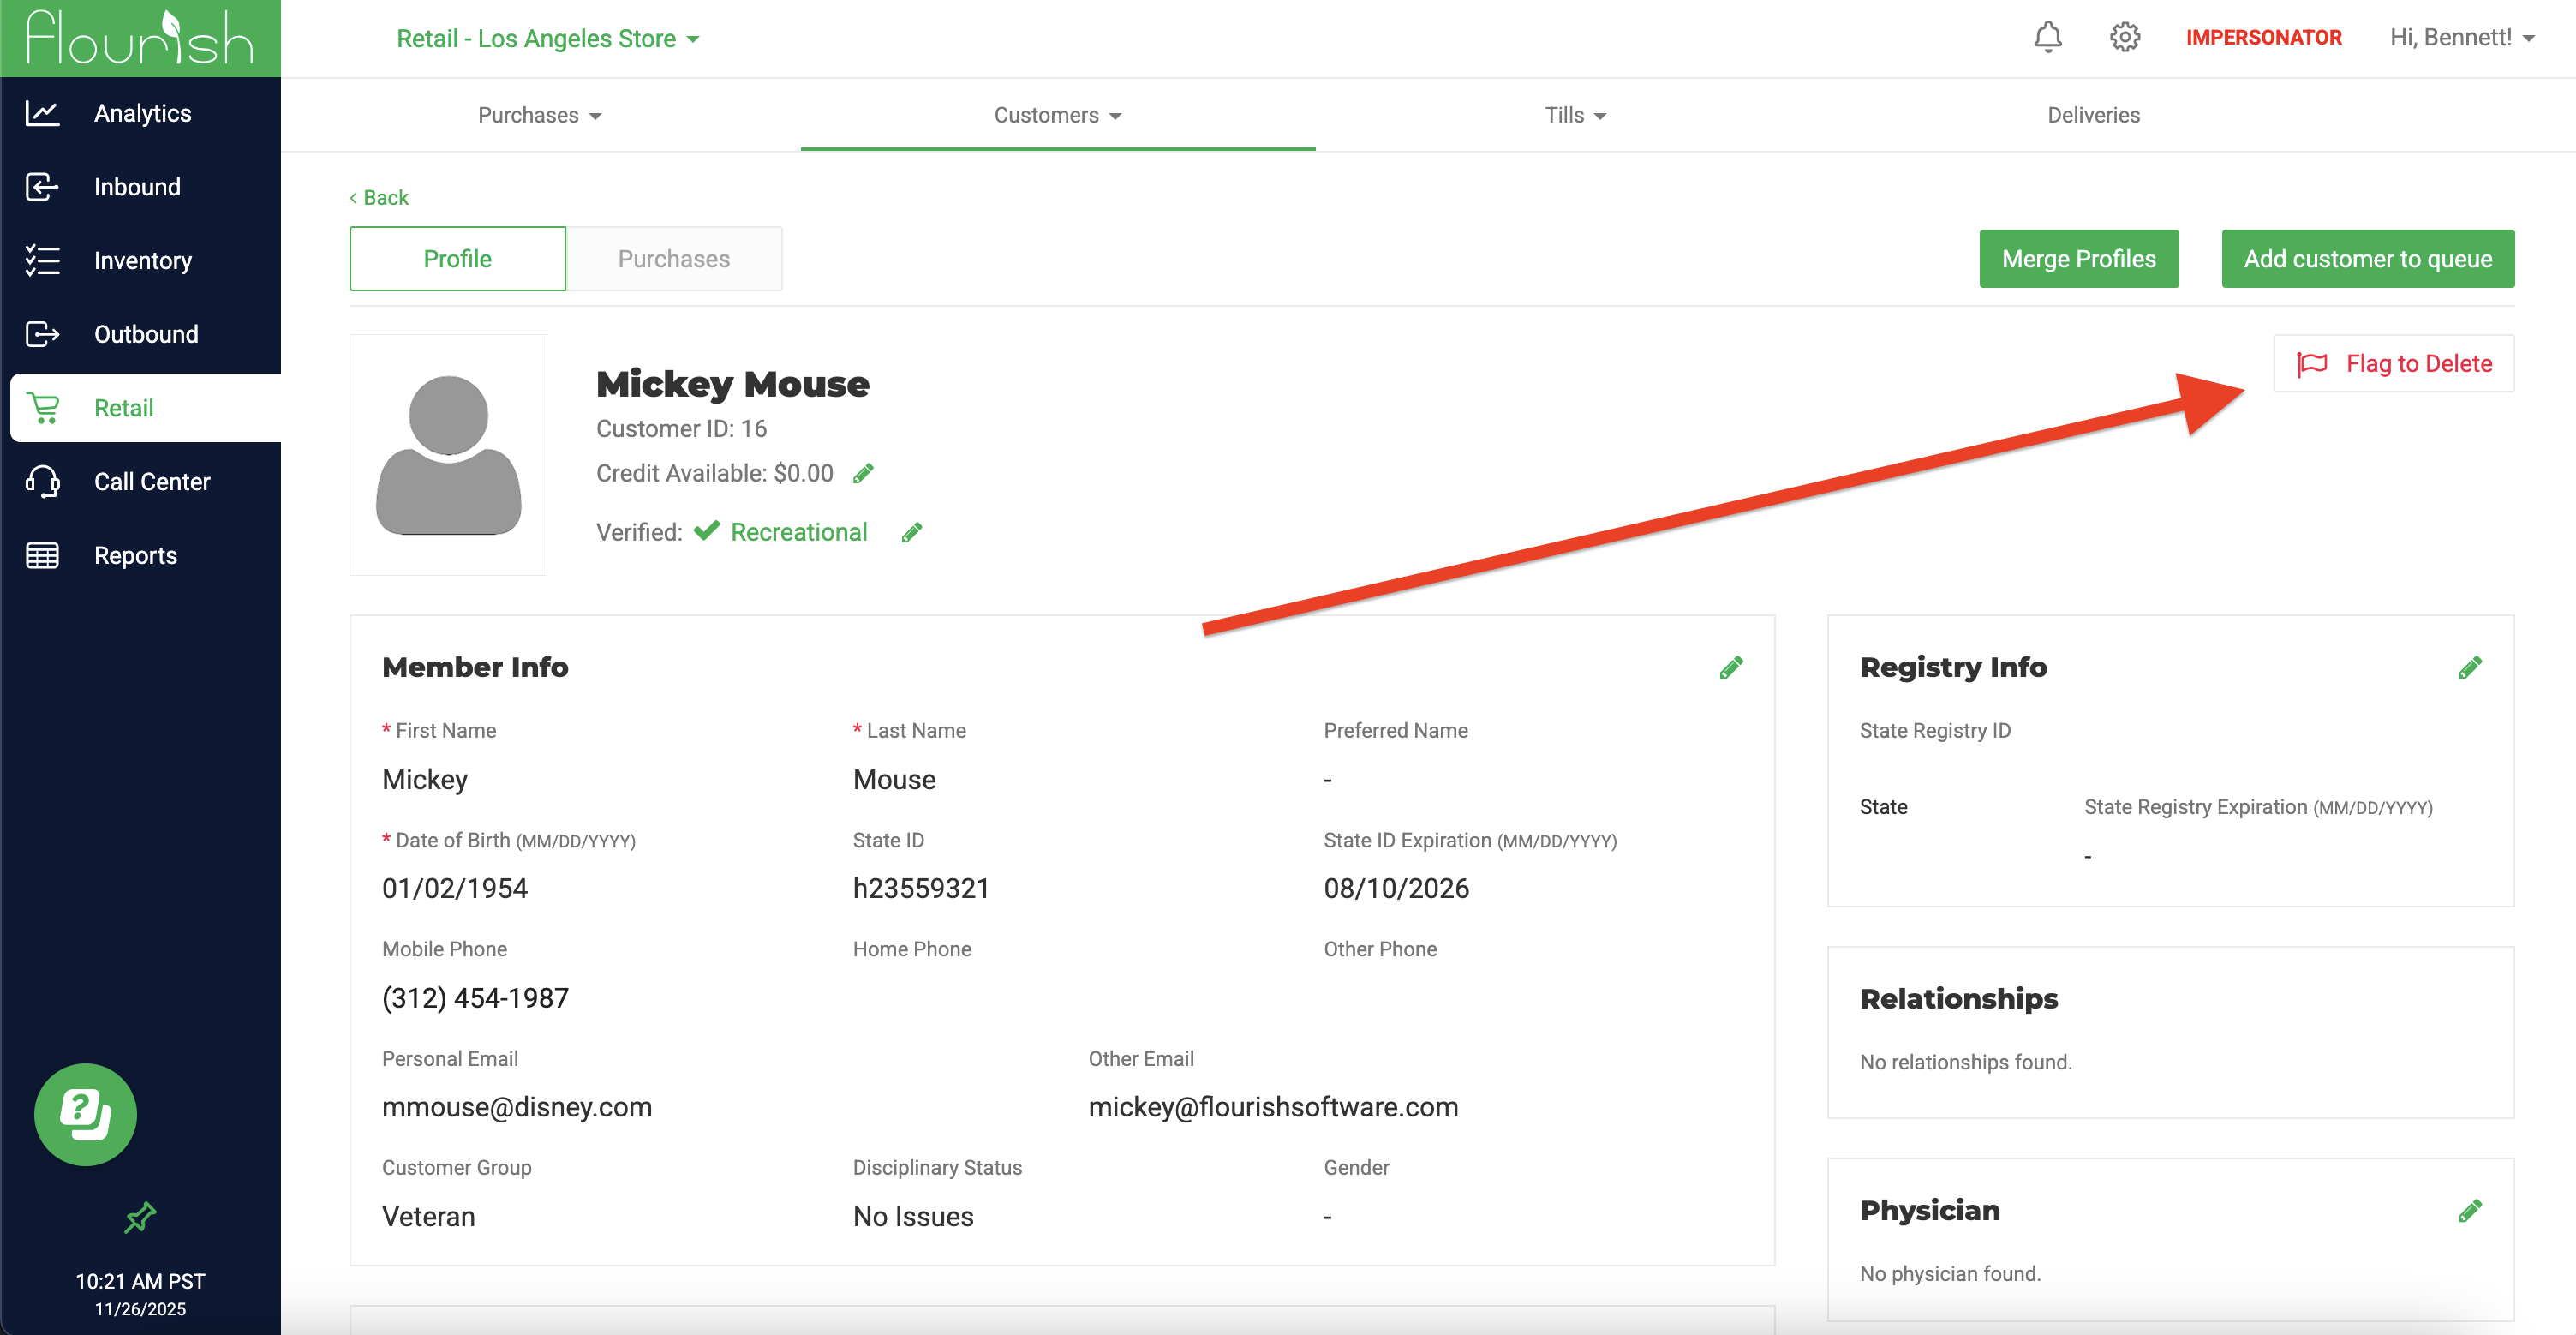Open the settings gear icon
Screen dimensions: 2576x1335
2124,37
